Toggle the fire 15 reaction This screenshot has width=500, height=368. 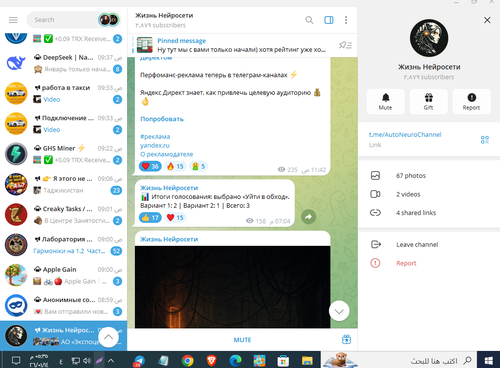[x=175, y=166]
